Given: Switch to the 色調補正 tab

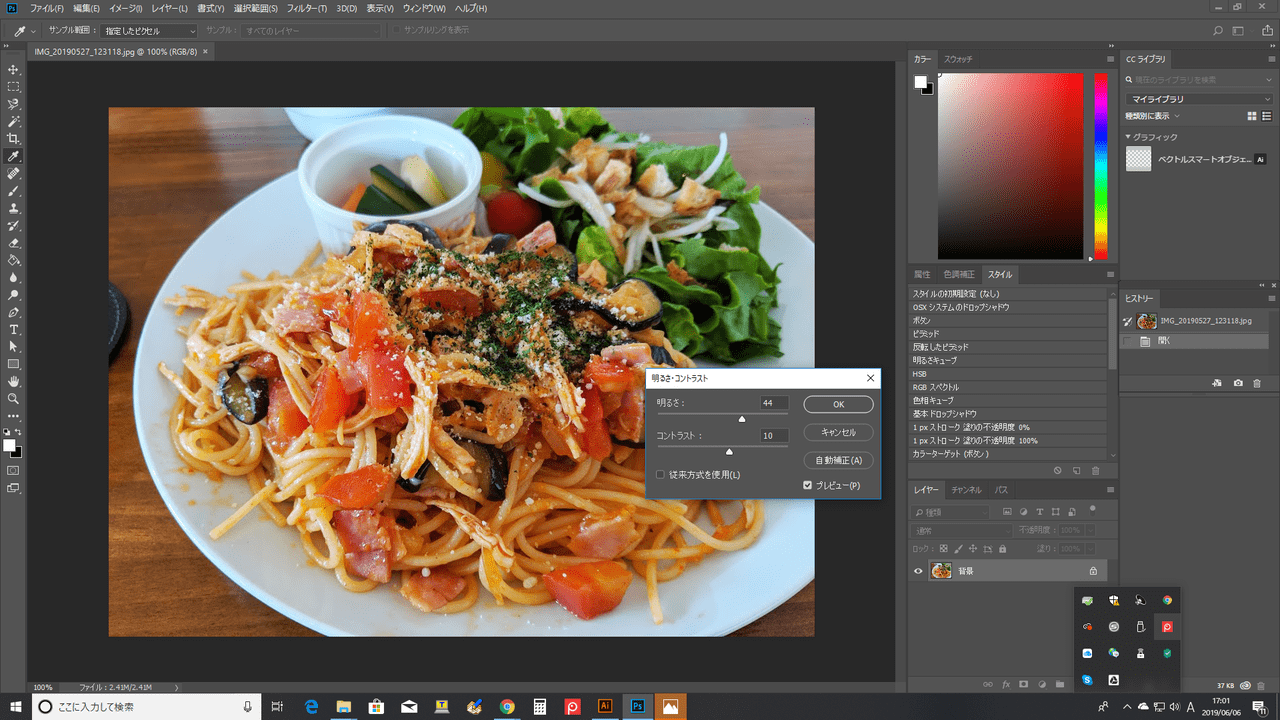Looking at the screenshot, I should coord(961,274).
